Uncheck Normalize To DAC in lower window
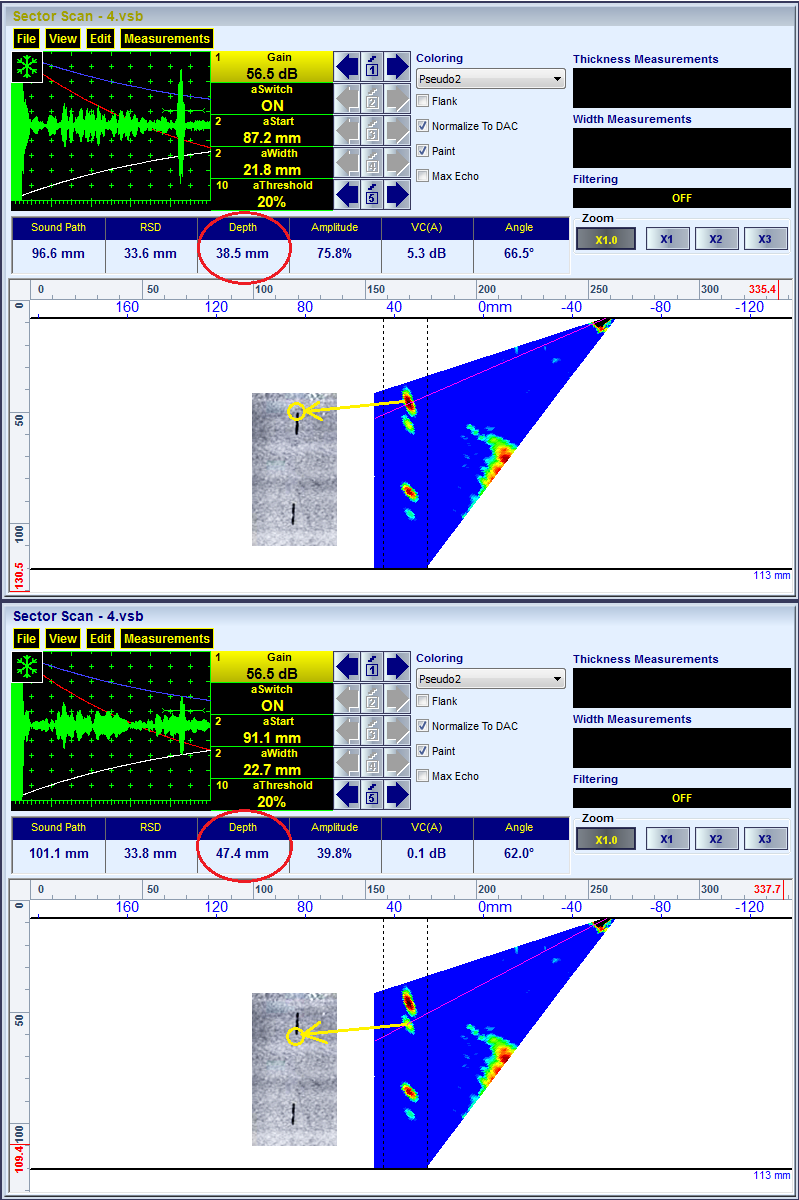 [x=423, y=726]
